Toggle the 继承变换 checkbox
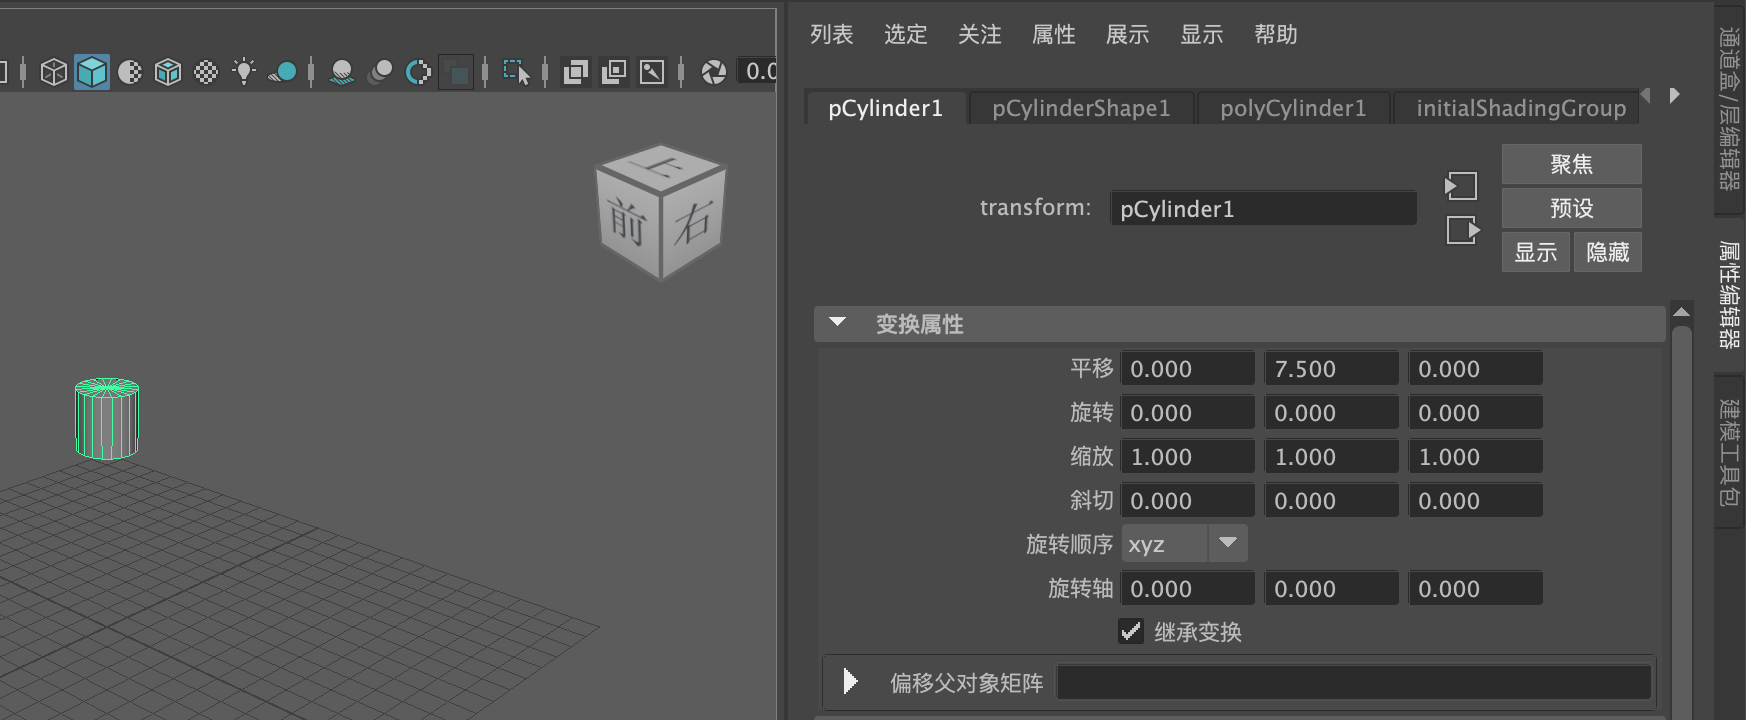Image resolution: width=1746 pixels, height=720 pixels. pyautogui.click(x=1130, y=631)
